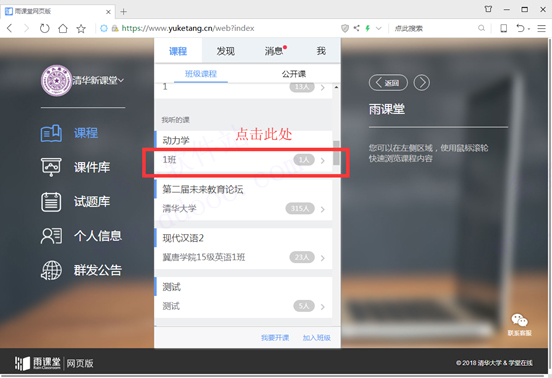Click the undo closed-tab icon
The width and height of the screenshot is (552, 378).
[x=520, y=28]
